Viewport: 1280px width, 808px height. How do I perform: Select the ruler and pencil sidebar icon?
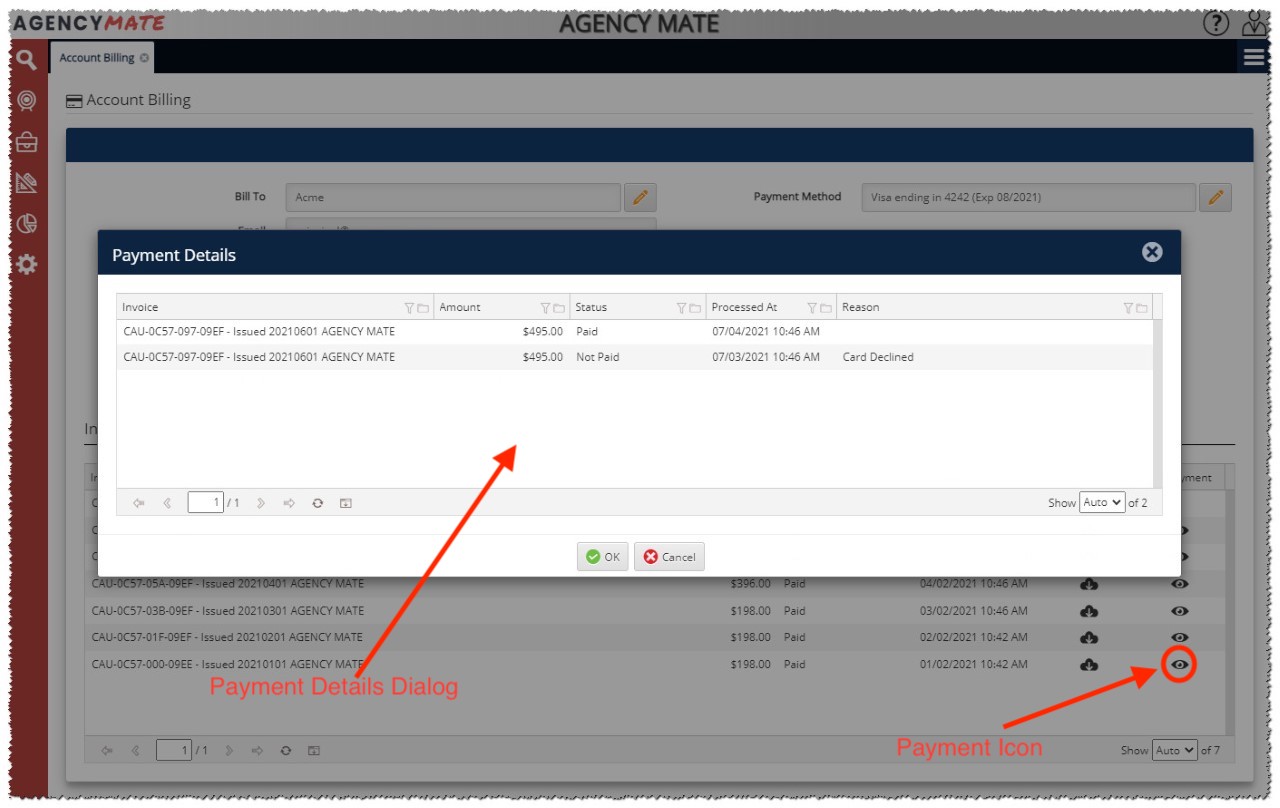[27, 183]
